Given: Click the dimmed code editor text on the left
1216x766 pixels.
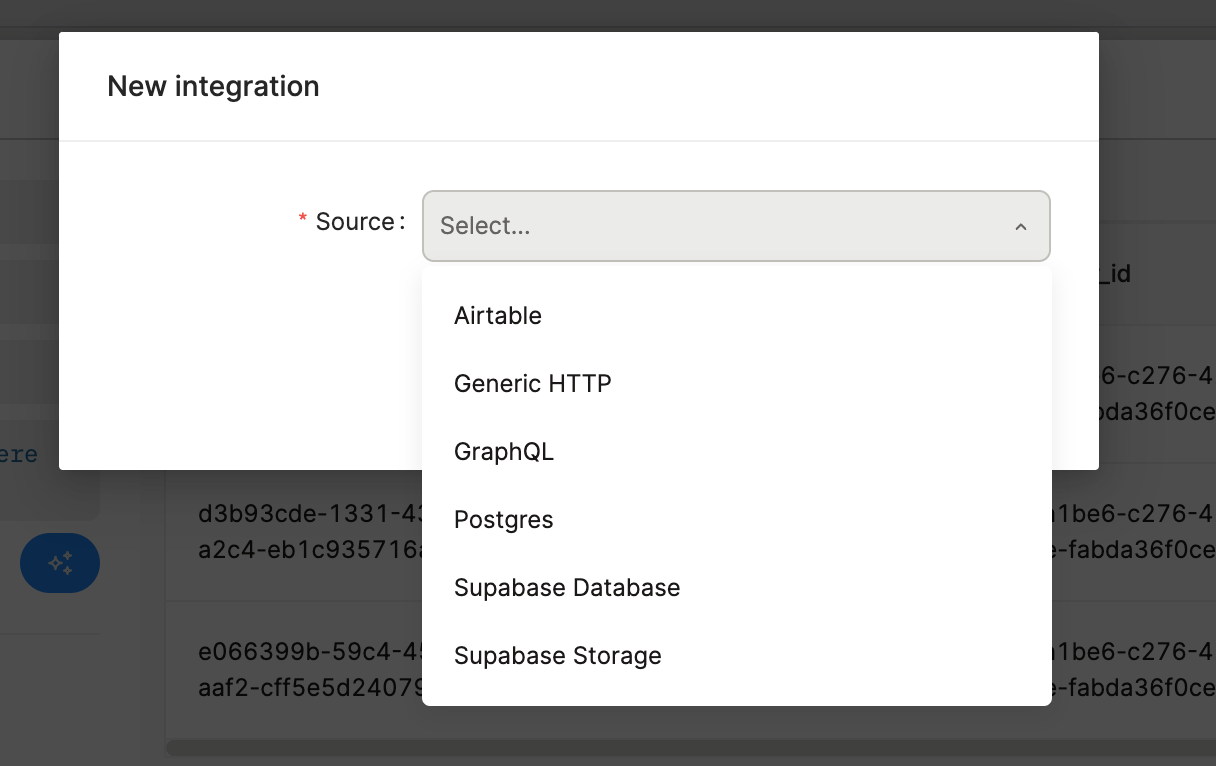Looking at the screenshot, I should click(x=18, y=455).
